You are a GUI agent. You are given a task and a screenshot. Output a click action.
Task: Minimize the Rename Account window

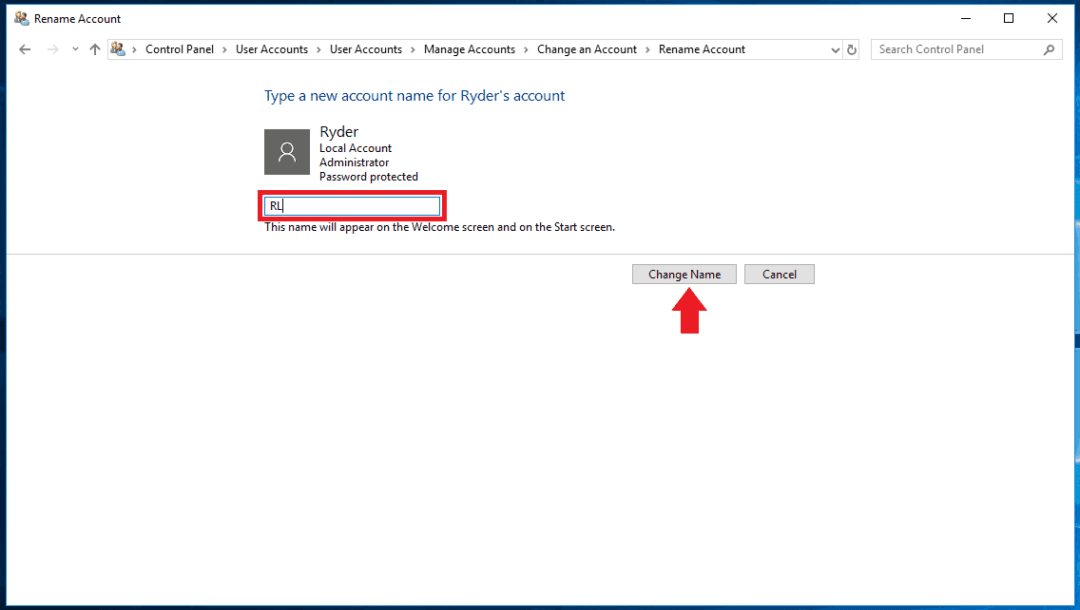(966, 19)
